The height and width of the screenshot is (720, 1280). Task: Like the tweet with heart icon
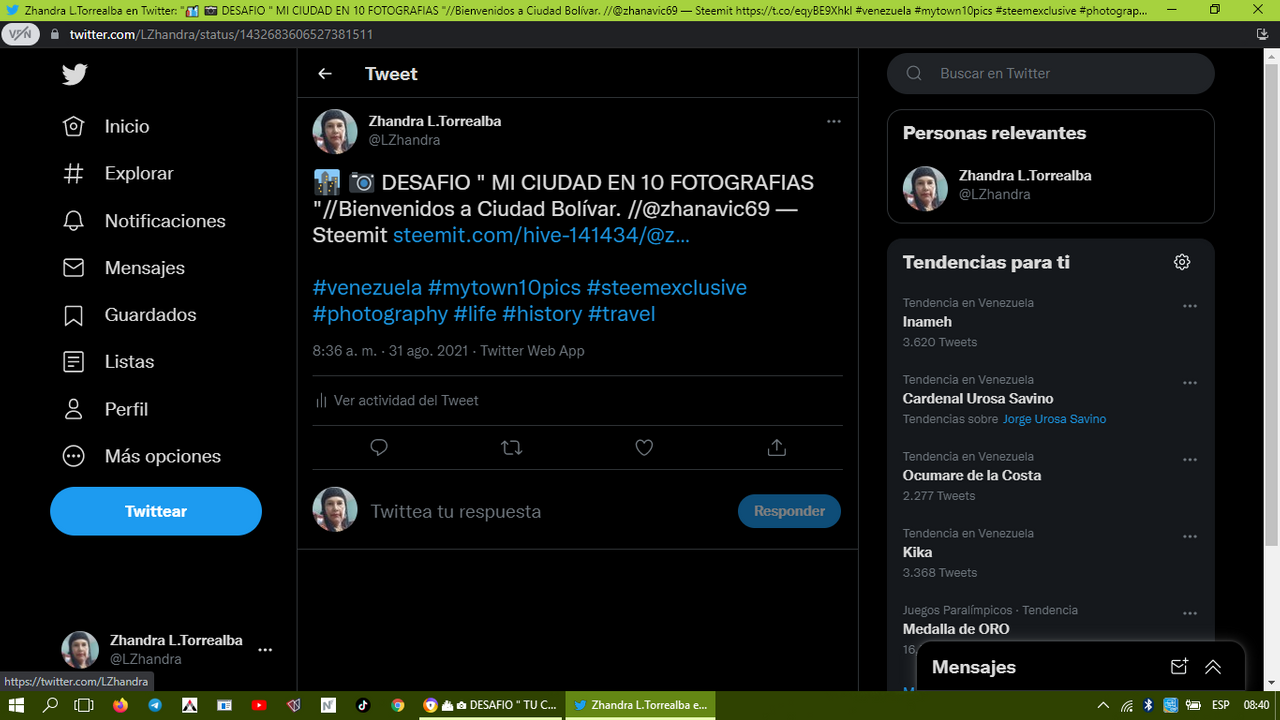tap(644, 448)
